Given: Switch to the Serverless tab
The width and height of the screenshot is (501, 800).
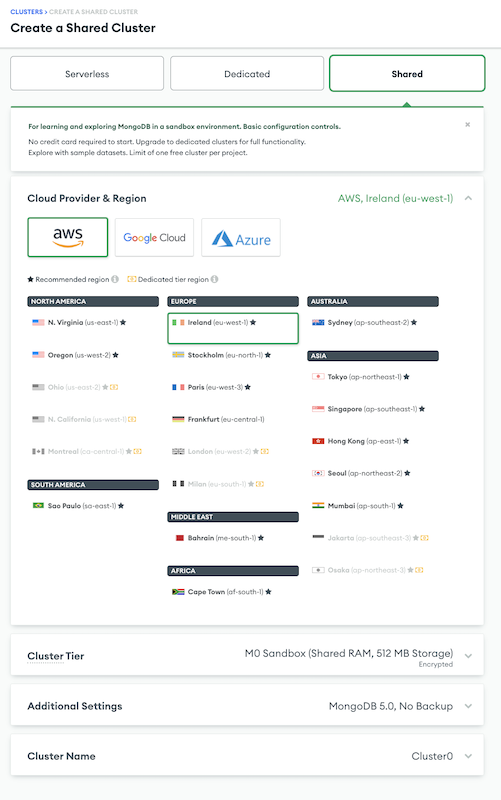Looking at the screenshot, I should coord(87,73).
